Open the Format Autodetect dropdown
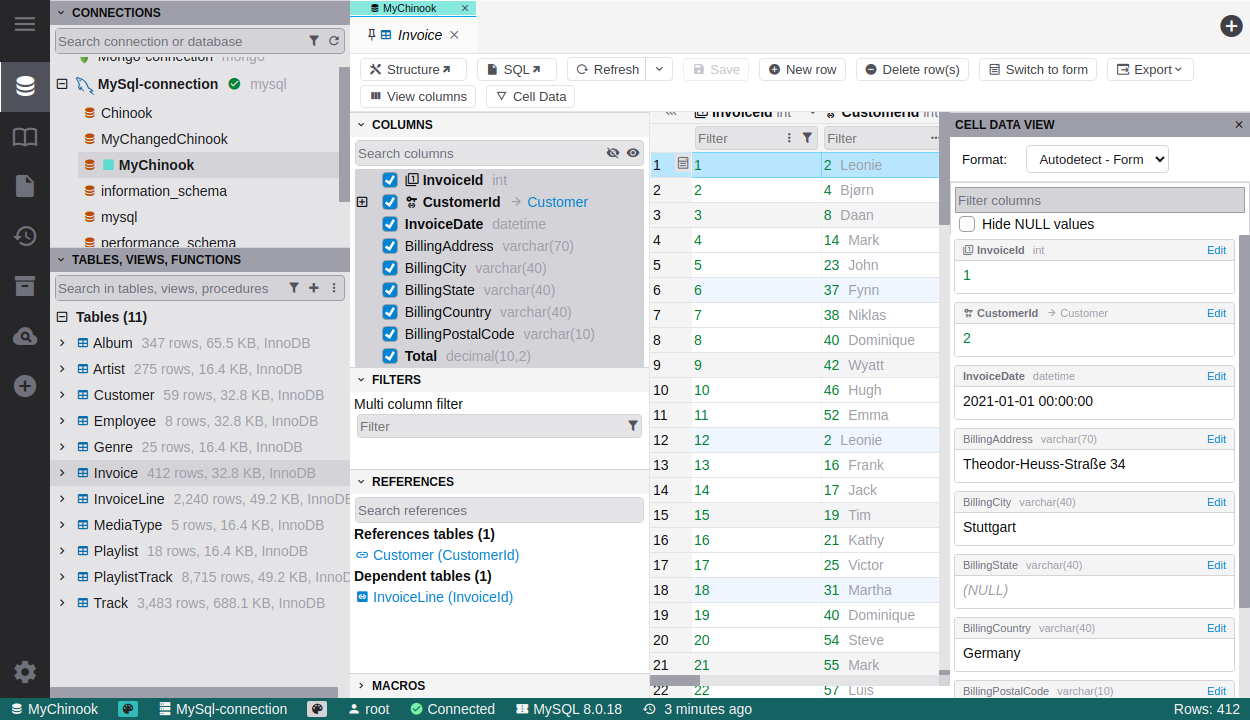The width and height of the screenshot is (1250, 720). tap(1097, 159)
